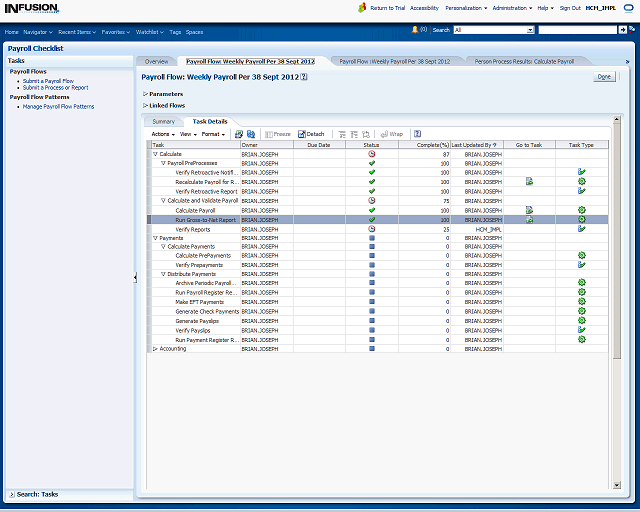640x512 pixels.
Task: Click the help icon beside the flow title
Action: point(304,76)
